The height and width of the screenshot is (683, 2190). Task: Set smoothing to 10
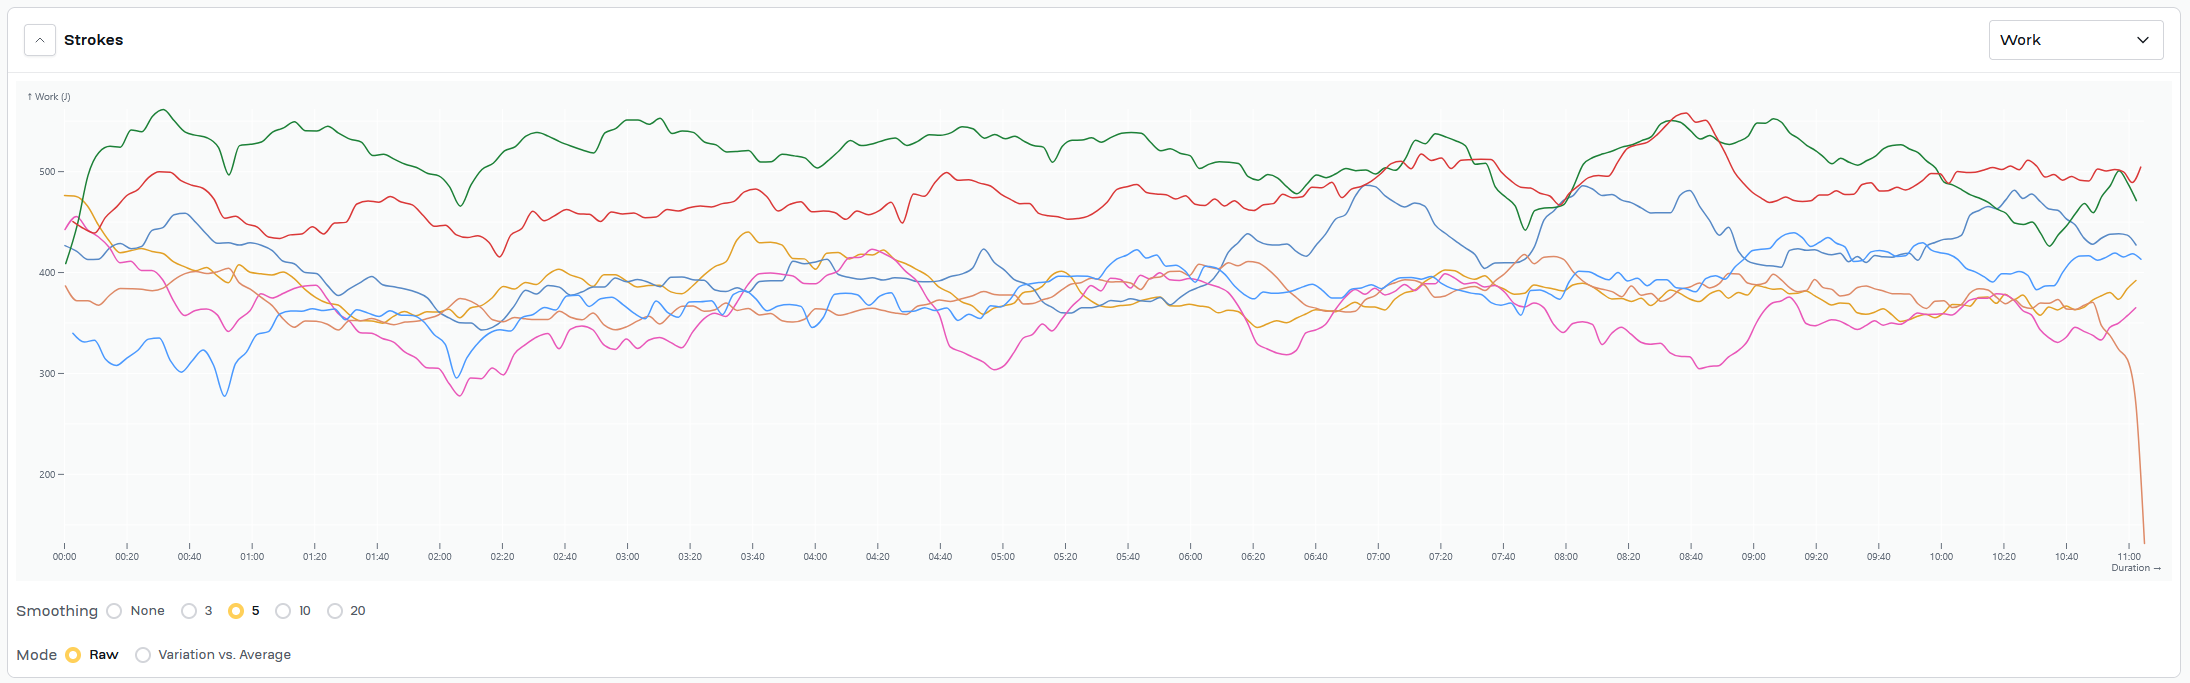283,611
